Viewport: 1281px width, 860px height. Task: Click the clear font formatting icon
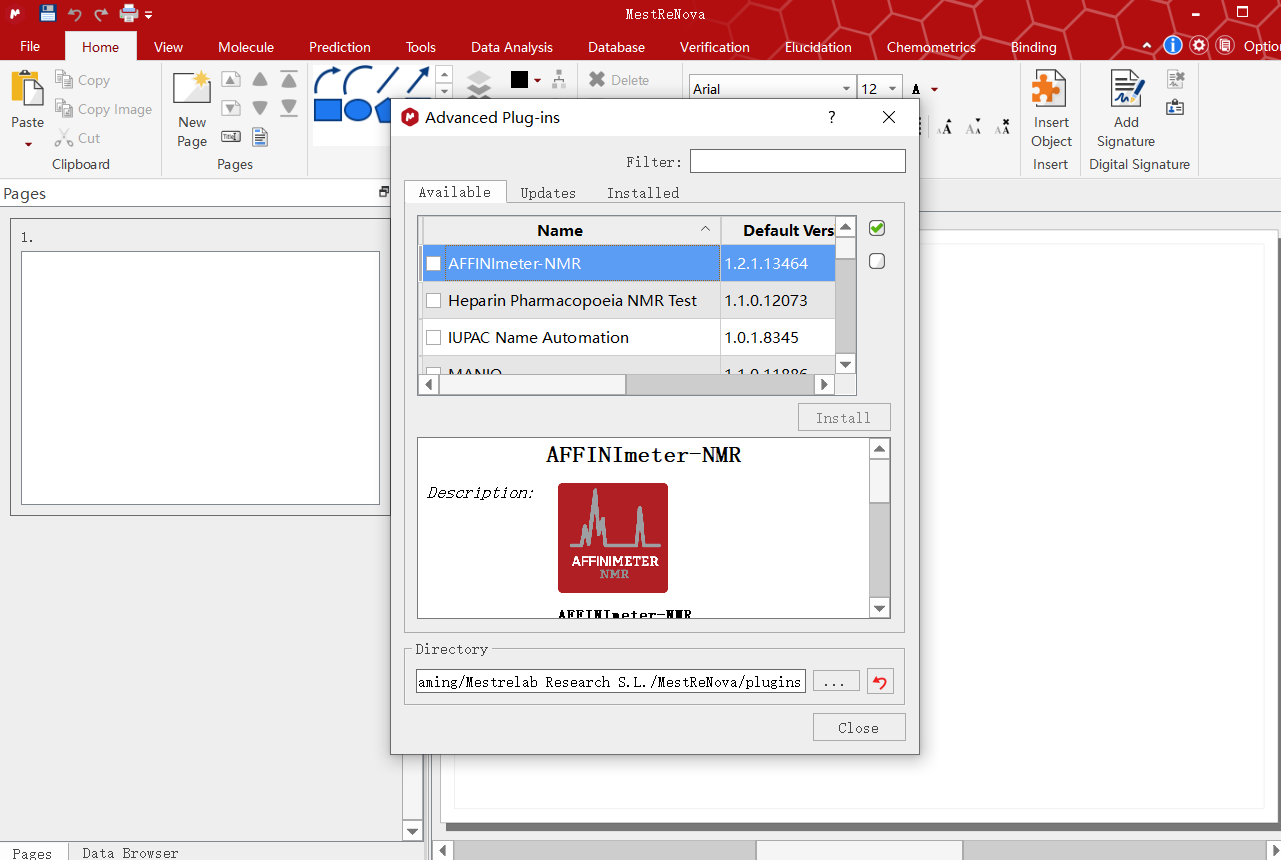click(x=1003, y=127)
